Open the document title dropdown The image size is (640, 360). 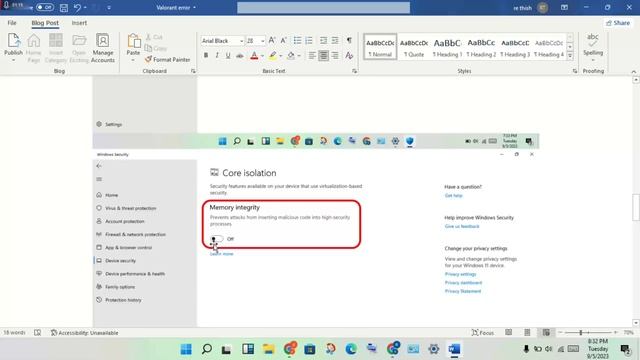[x=194, y=7]
